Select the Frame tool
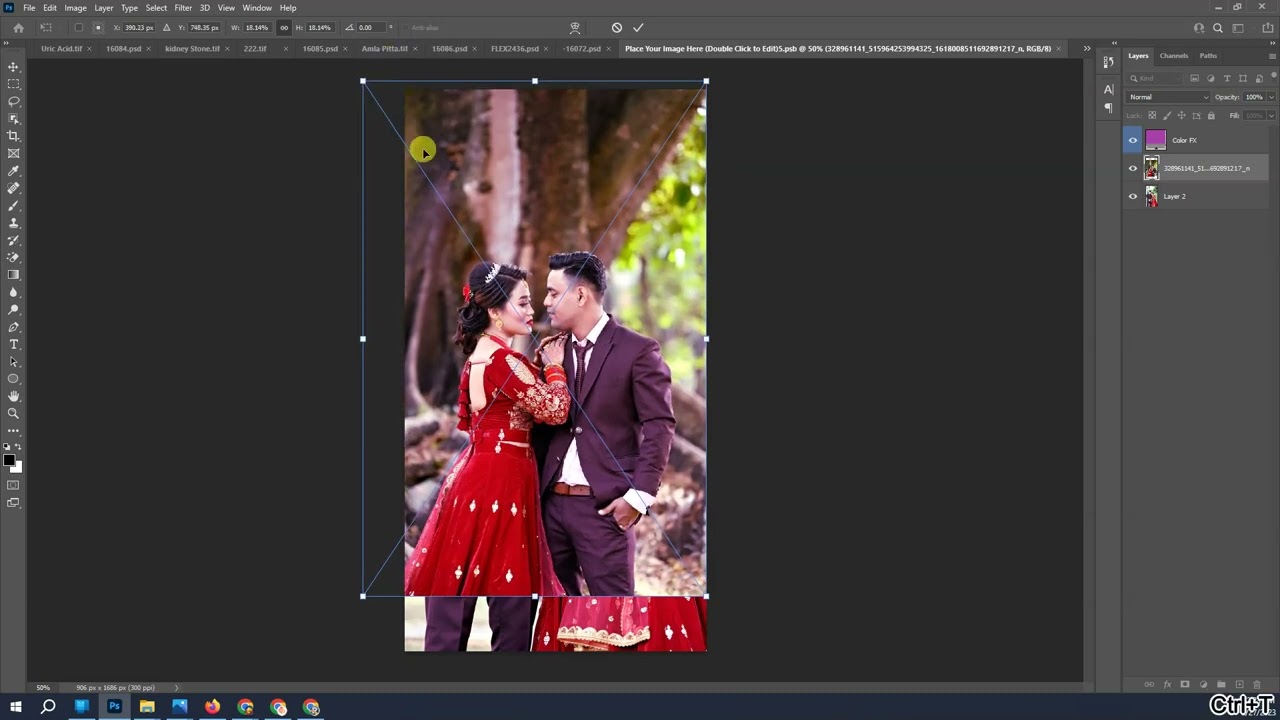This screenshot has width=1280, height=720. 13,153
